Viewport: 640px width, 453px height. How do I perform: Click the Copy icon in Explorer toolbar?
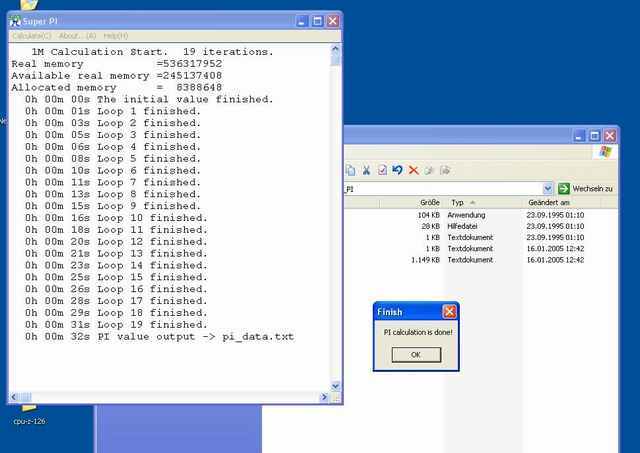350,170
